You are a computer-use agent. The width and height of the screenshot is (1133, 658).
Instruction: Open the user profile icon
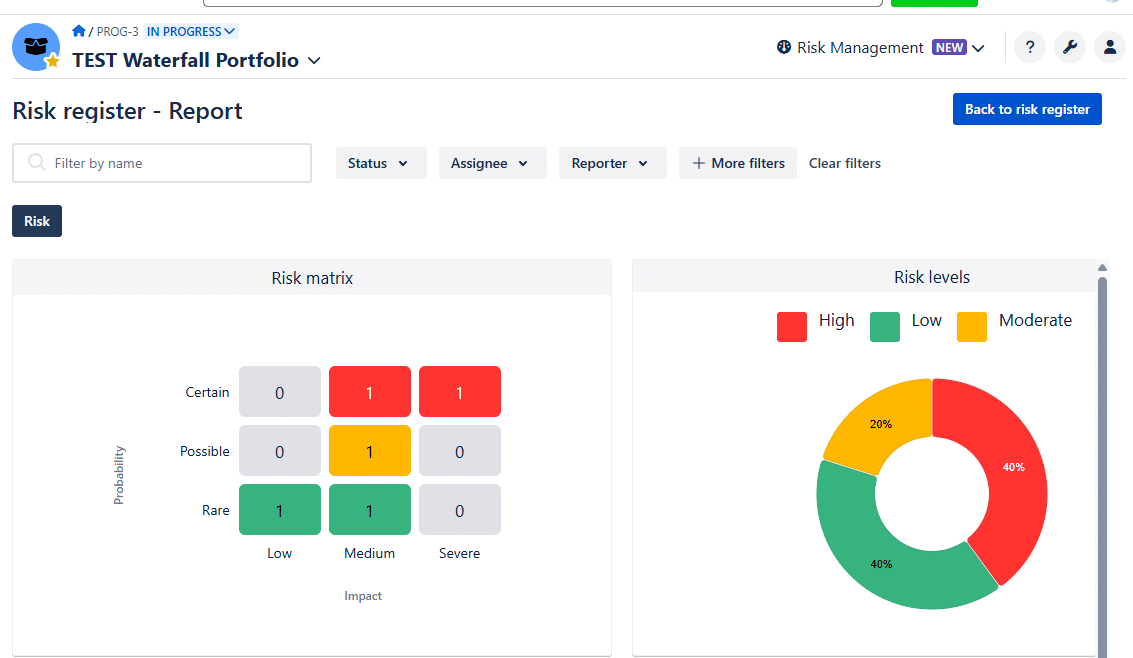[x=1109, y=47]
